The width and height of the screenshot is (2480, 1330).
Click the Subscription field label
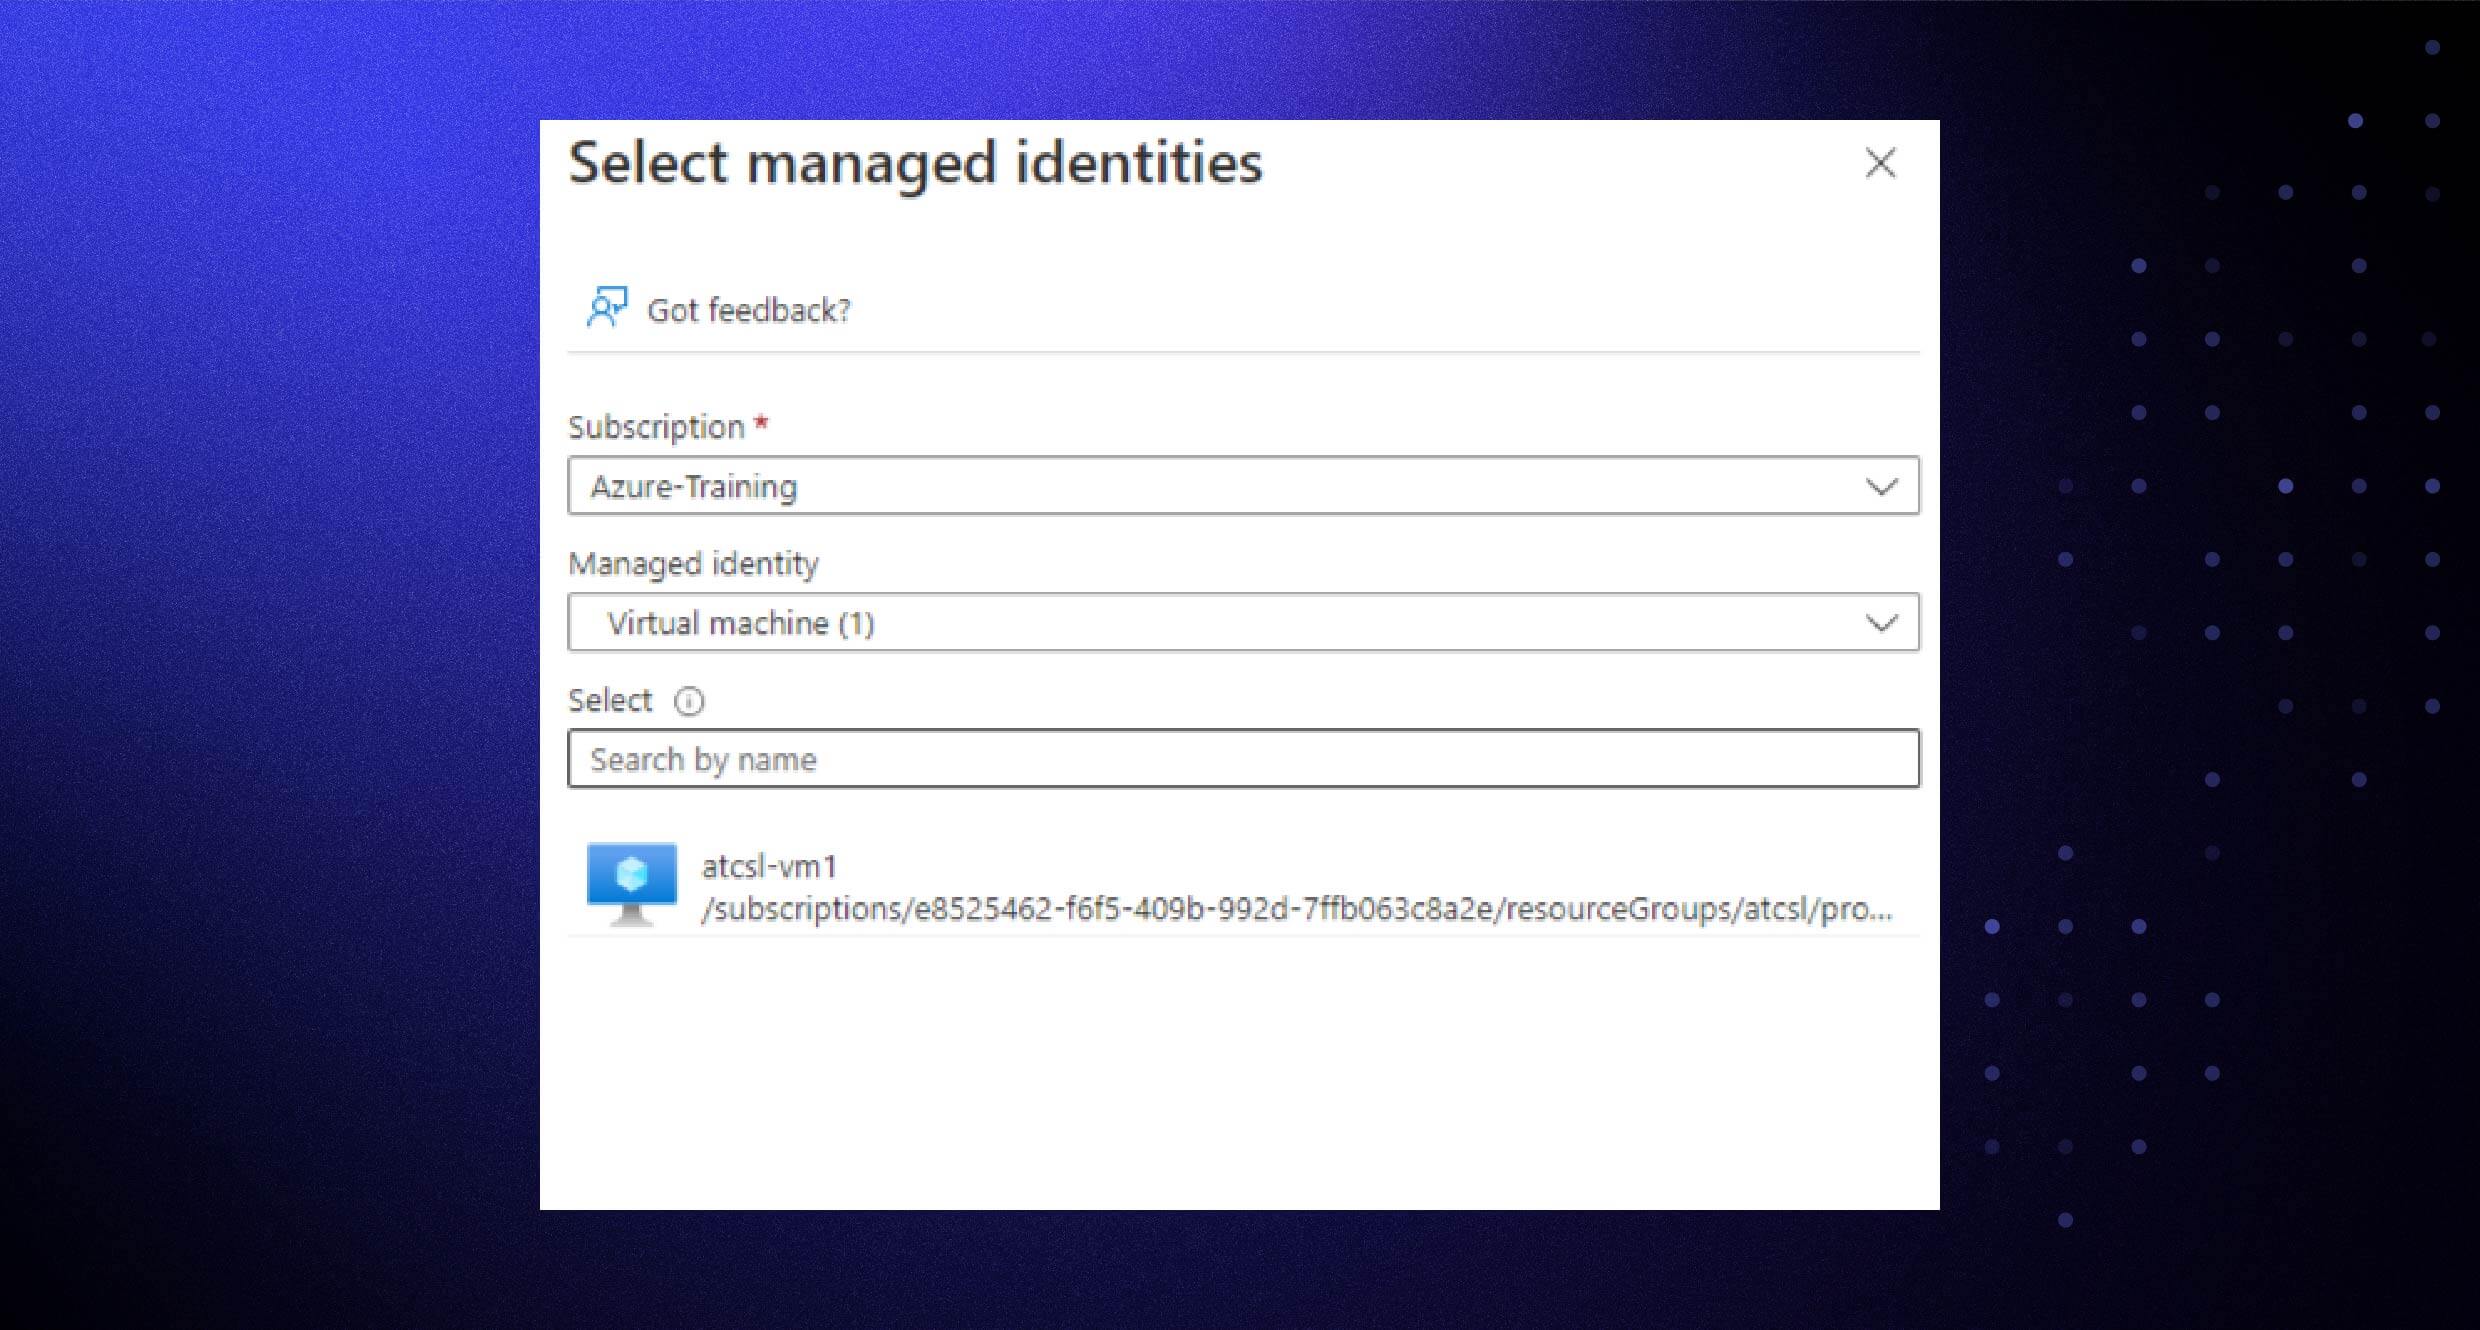click(657, 426)
